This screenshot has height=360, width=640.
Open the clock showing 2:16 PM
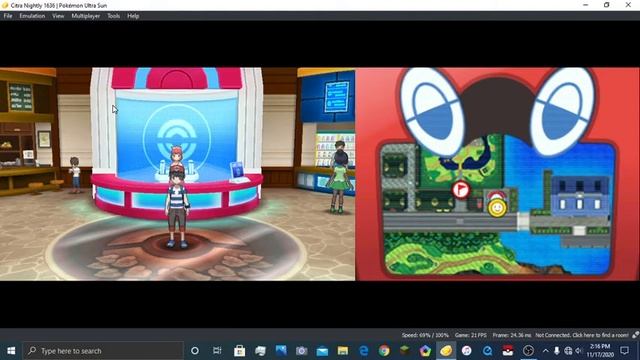tap(600, 351)
